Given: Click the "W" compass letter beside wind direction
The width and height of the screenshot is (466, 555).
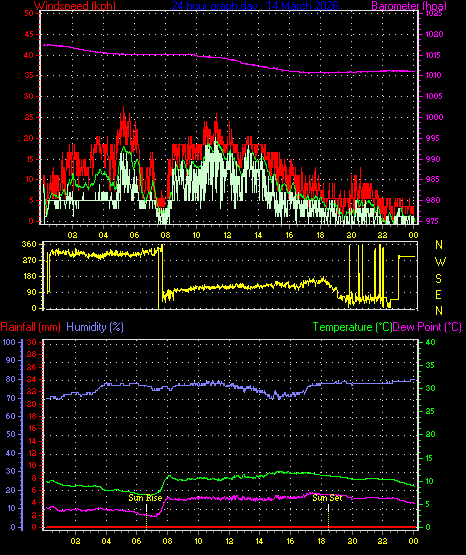Looking at the screenshot, I should click(x=440, y=262).
